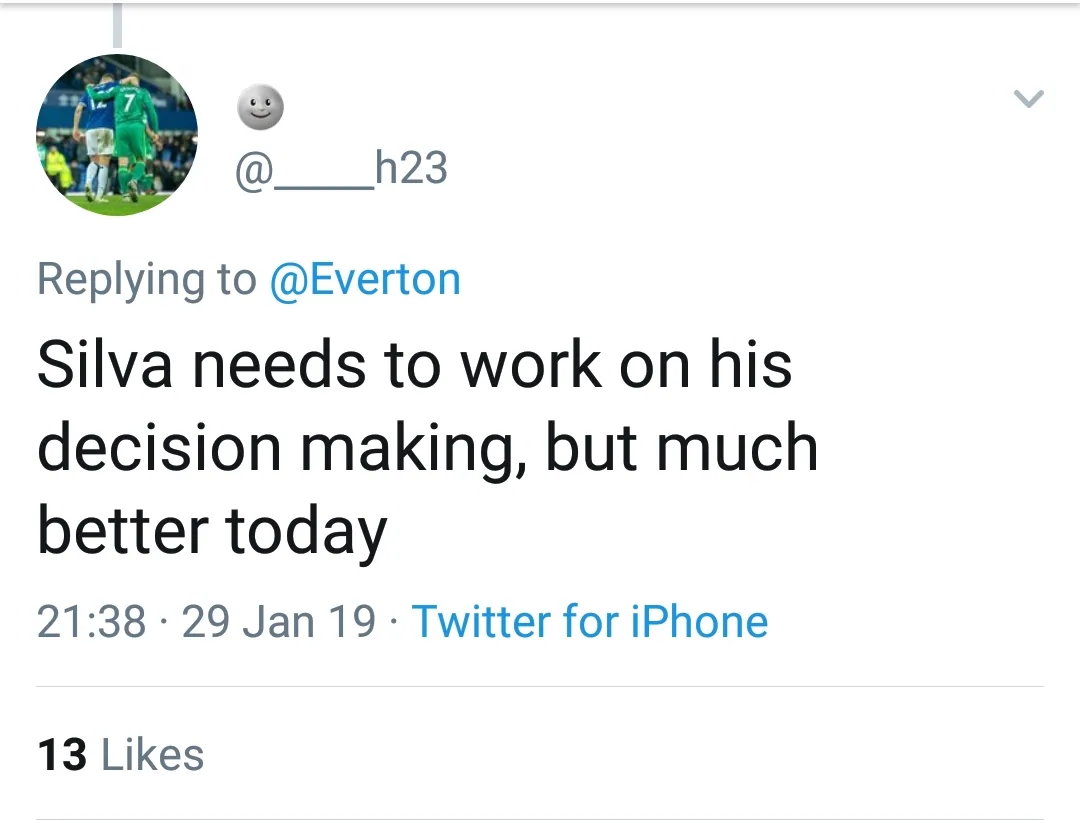Image resolution: width=1080 pixels, height=823 pixels.
Task: Click the 'h23' ending of the username
Action: [411, 169]
